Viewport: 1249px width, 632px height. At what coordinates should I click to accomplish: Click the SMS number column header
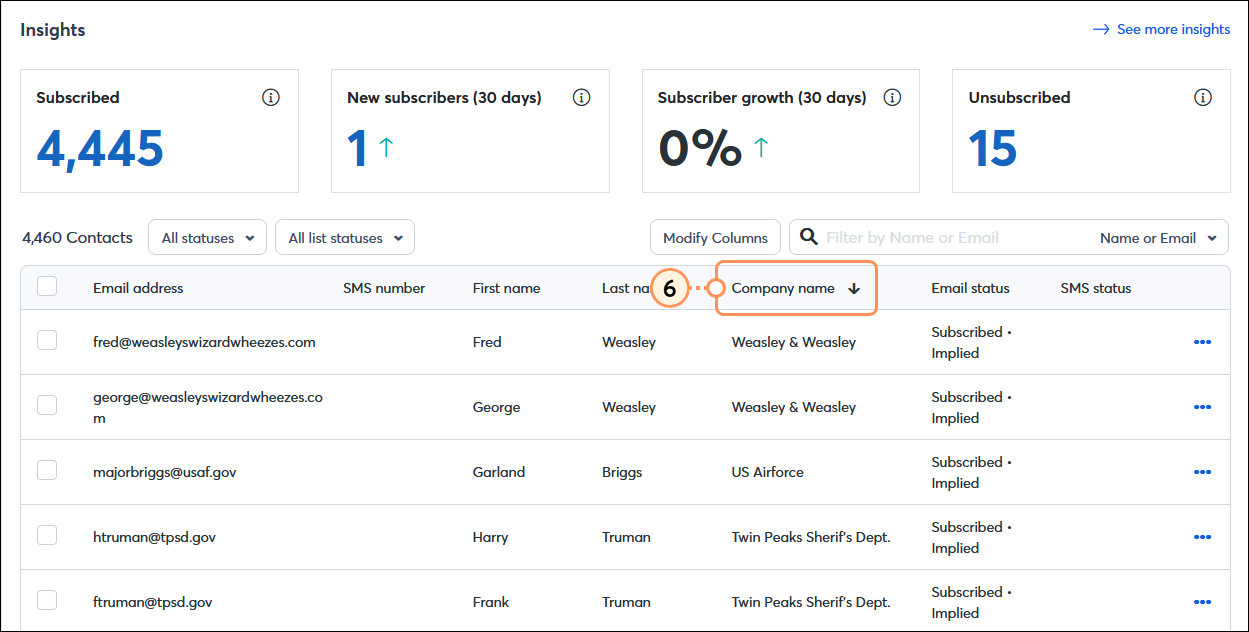coord(384,288)
